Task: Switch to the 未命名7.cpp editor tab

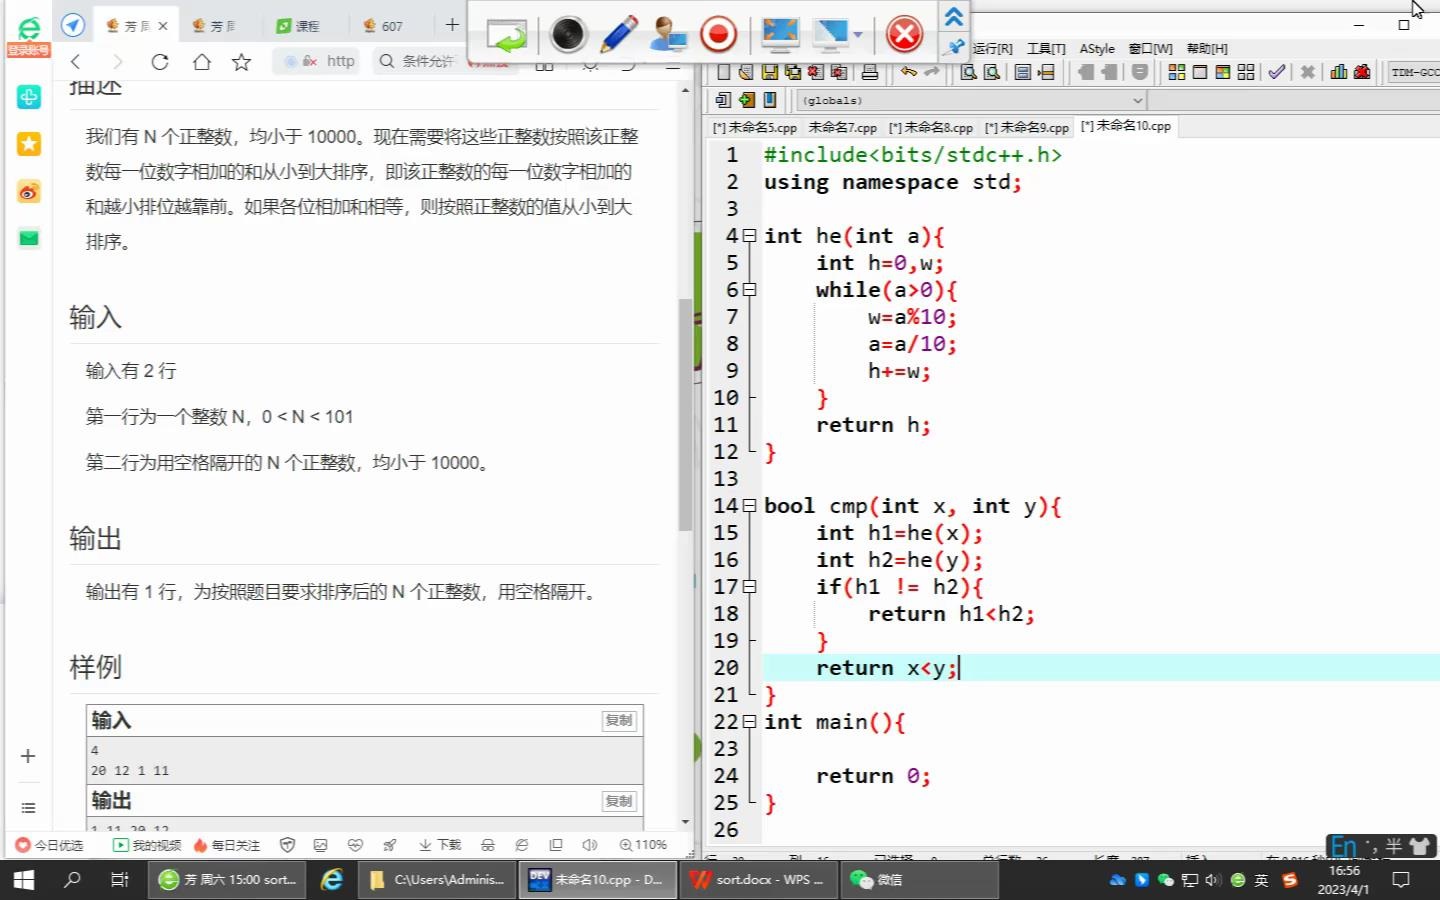Action: (842, 127)
